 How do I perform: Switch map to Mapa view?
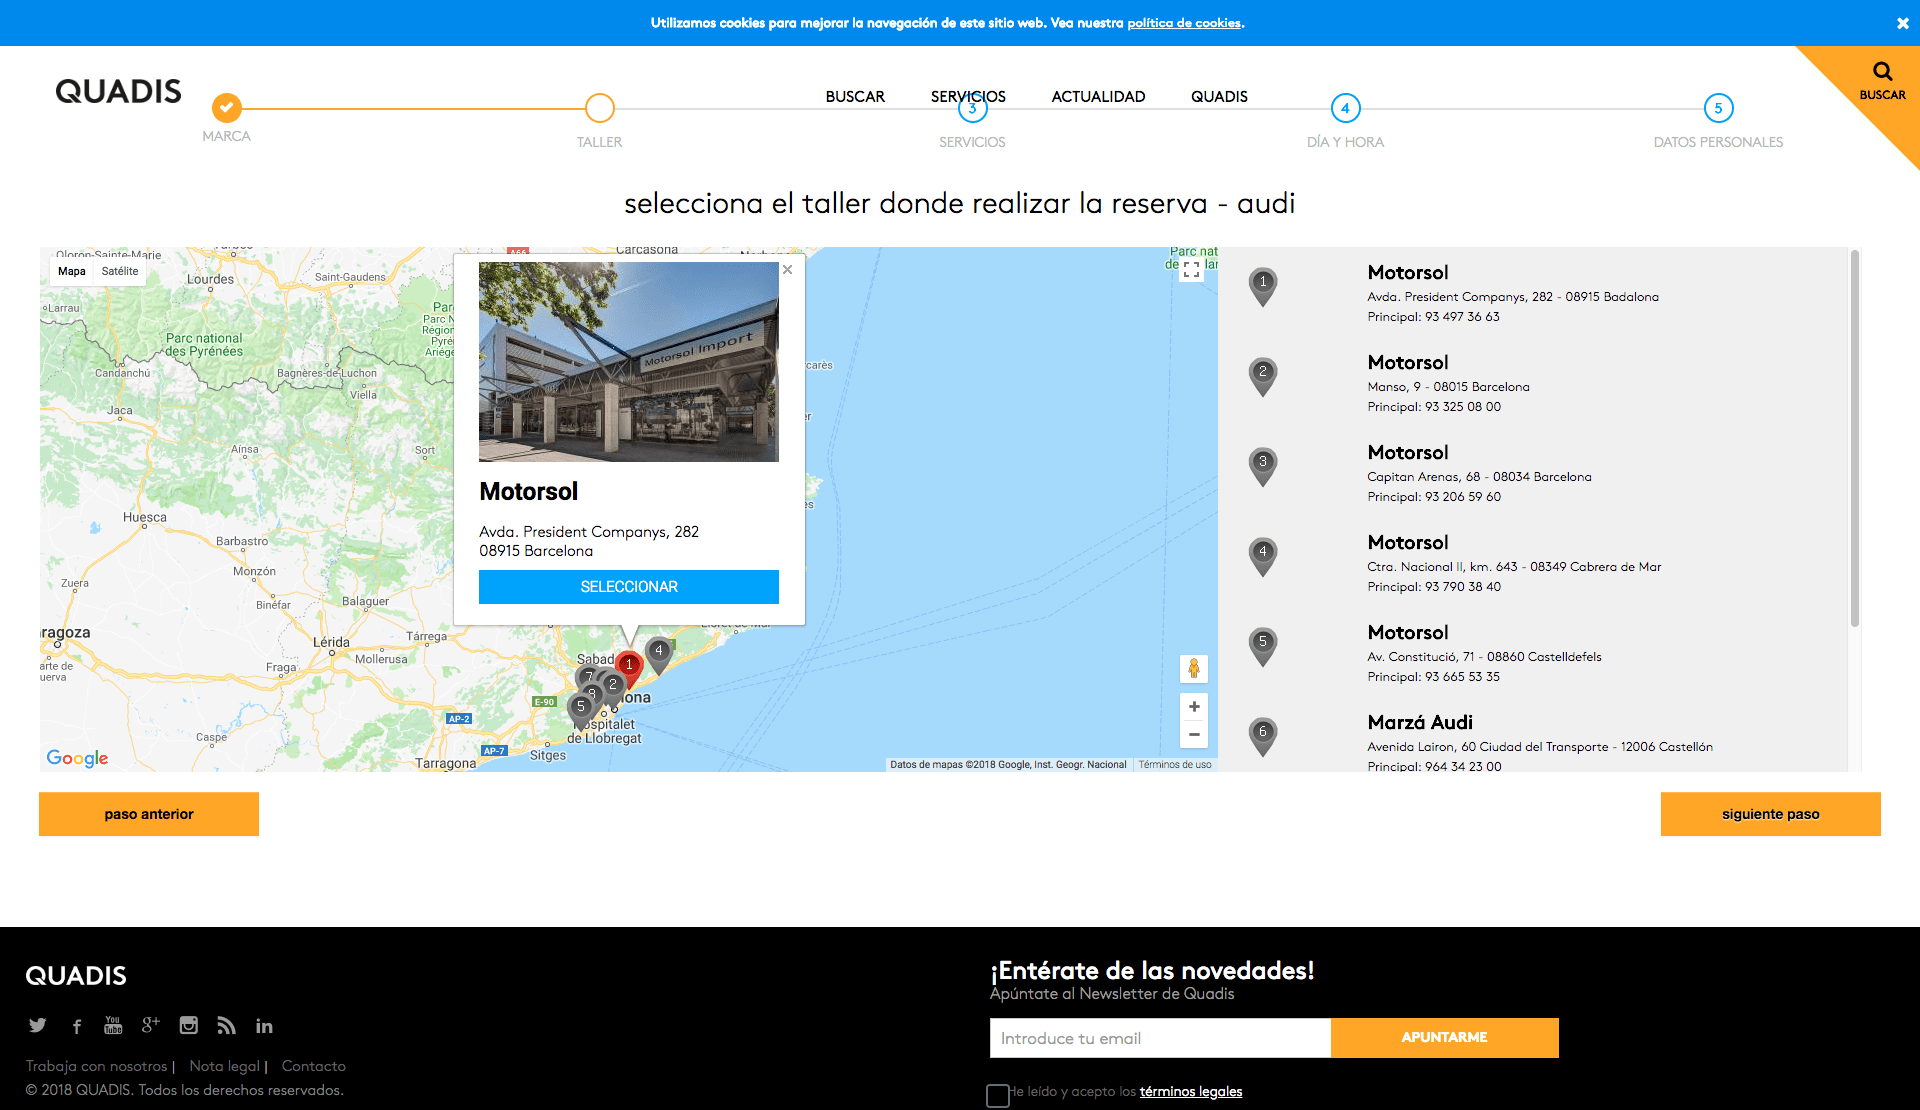(72, 271)
